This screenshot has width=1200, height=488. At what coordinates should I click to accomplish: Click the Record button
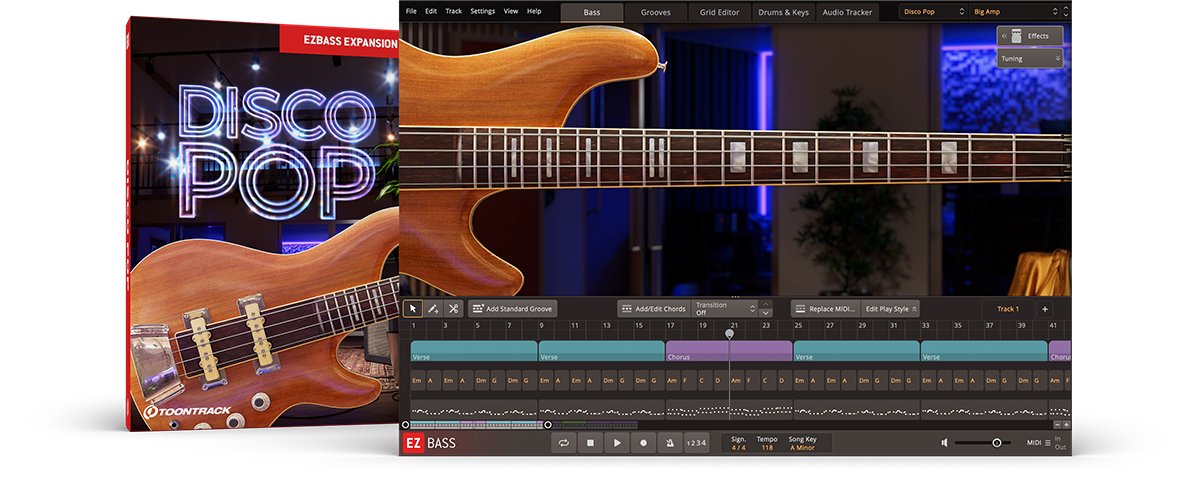pos(643,443)
